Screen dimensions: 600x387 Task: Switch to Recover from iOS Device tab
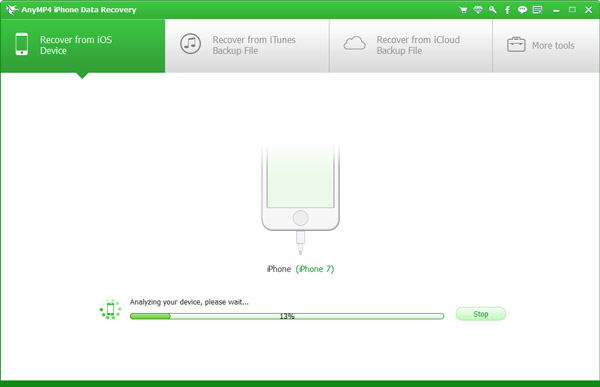coord(83,46)
